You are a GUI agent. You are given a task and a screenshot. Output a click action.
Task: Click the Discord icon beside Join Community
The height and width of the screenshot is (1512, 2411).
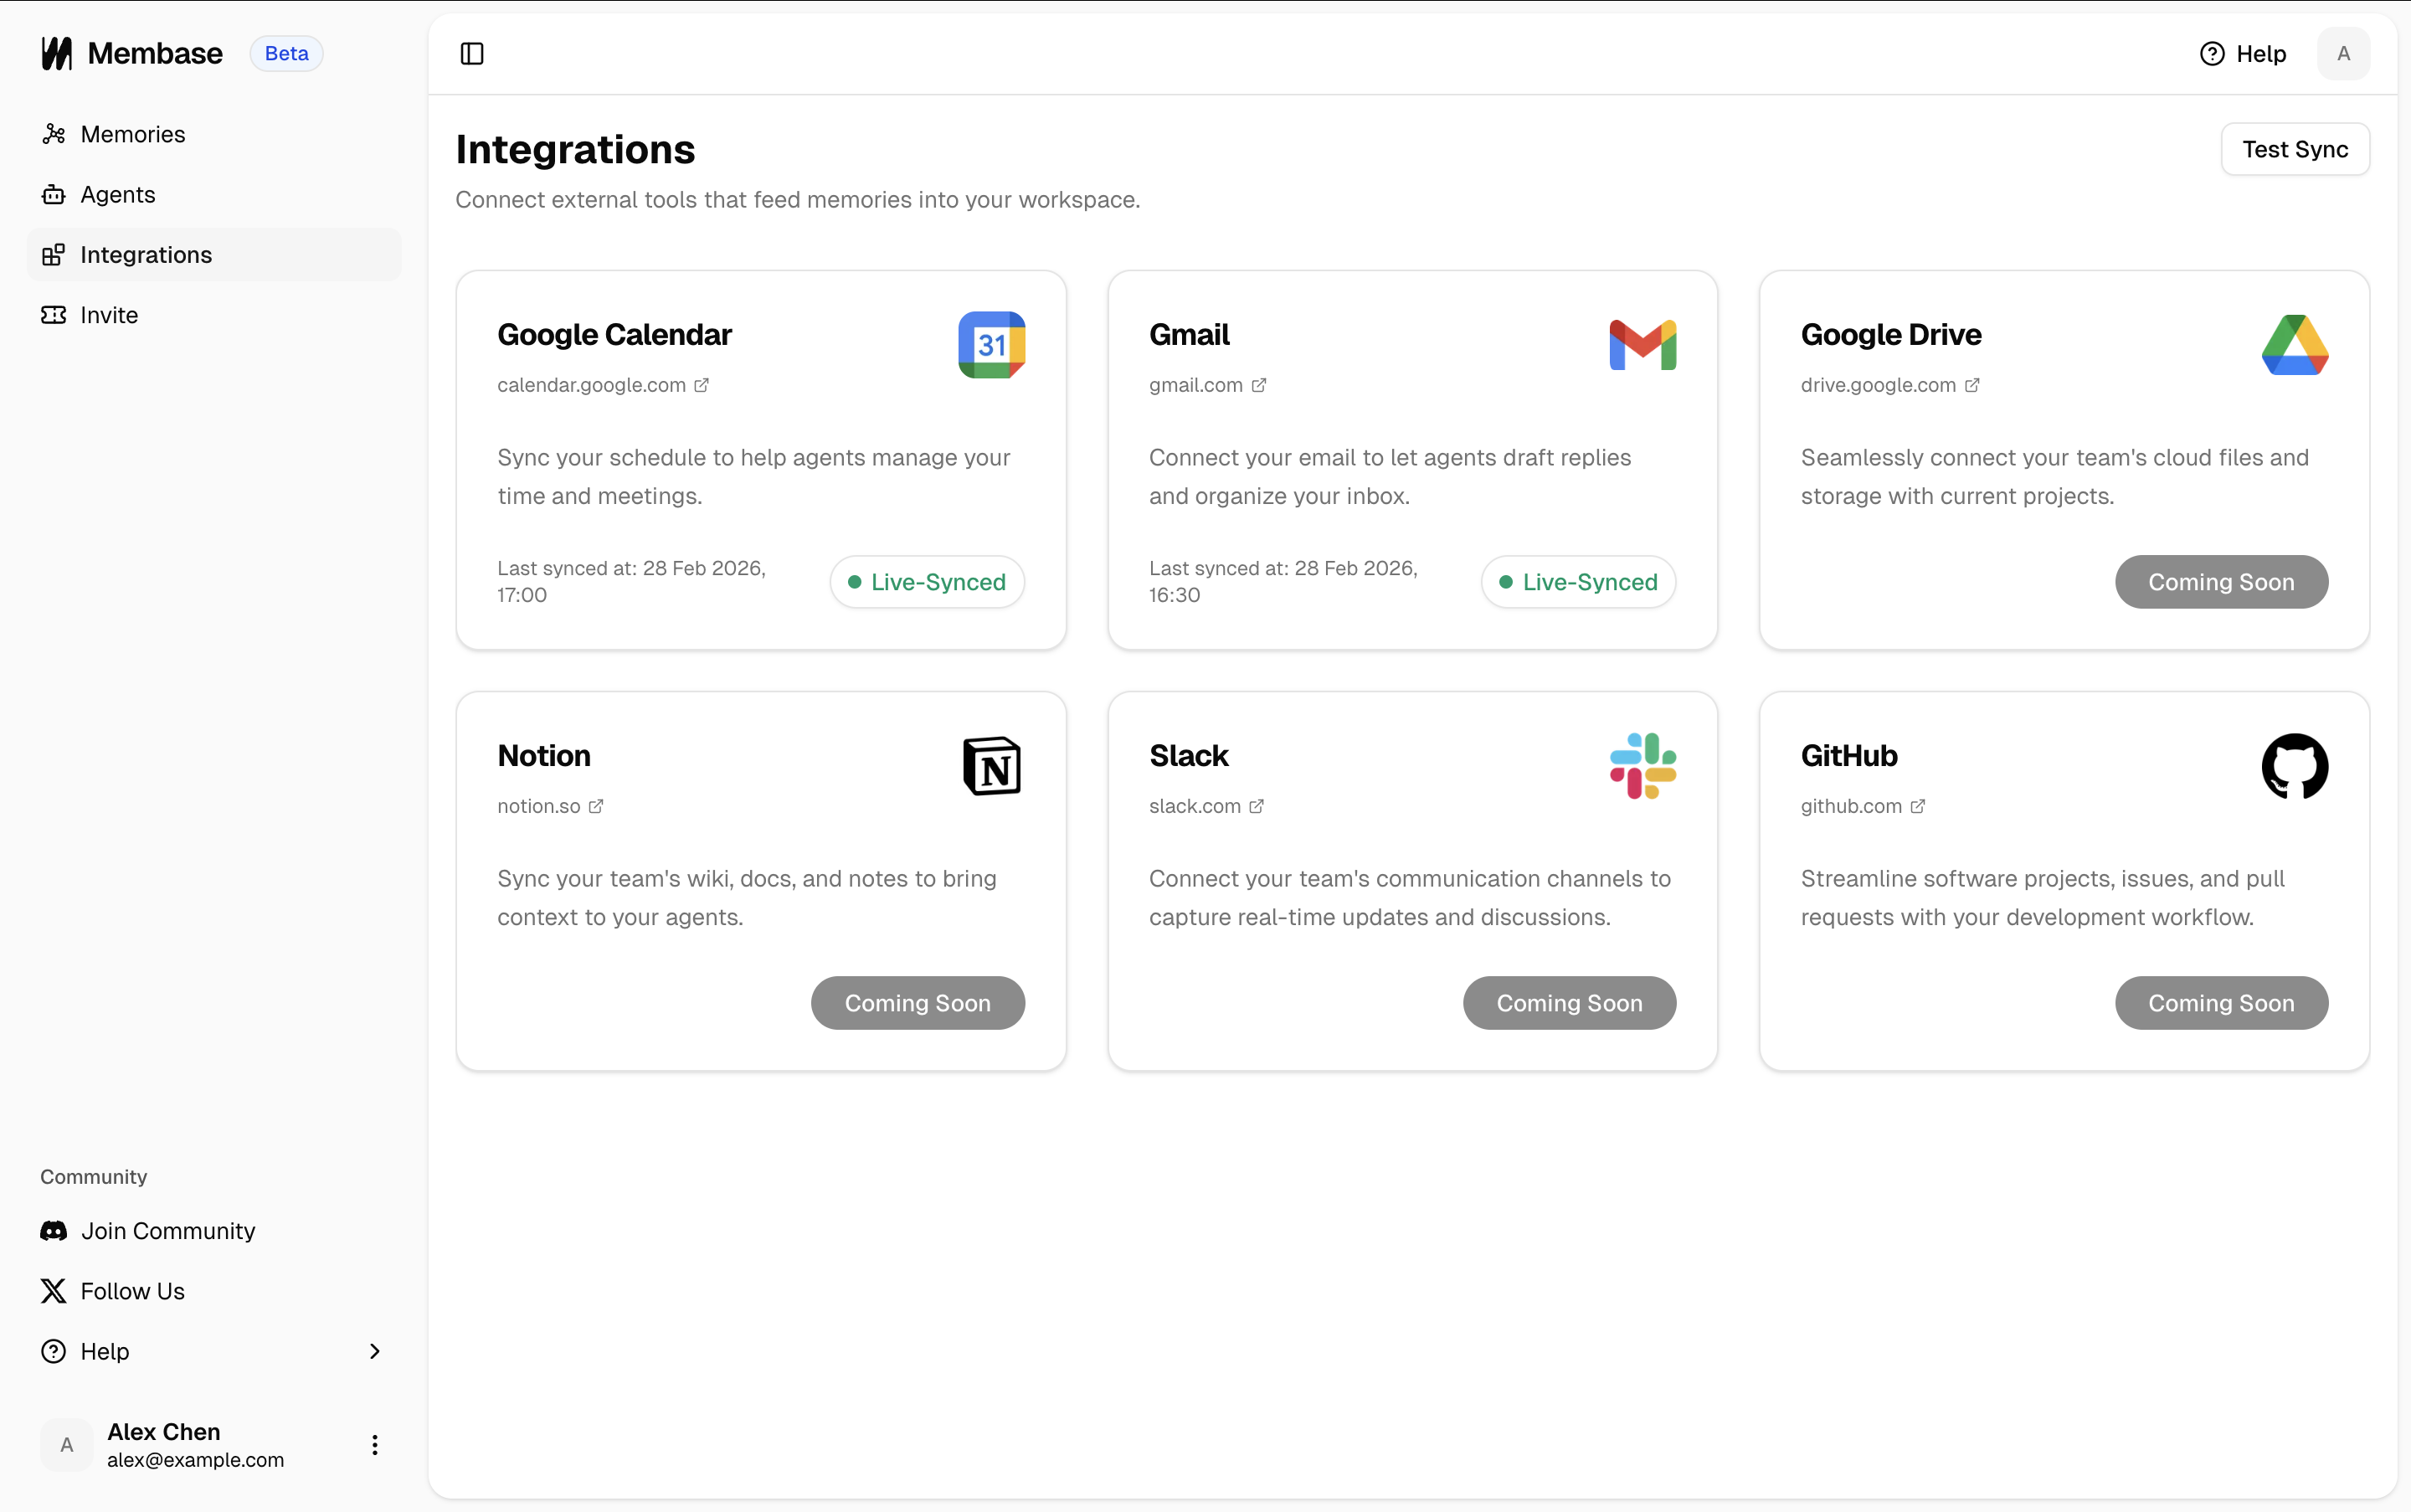(x=55, y=1230)
